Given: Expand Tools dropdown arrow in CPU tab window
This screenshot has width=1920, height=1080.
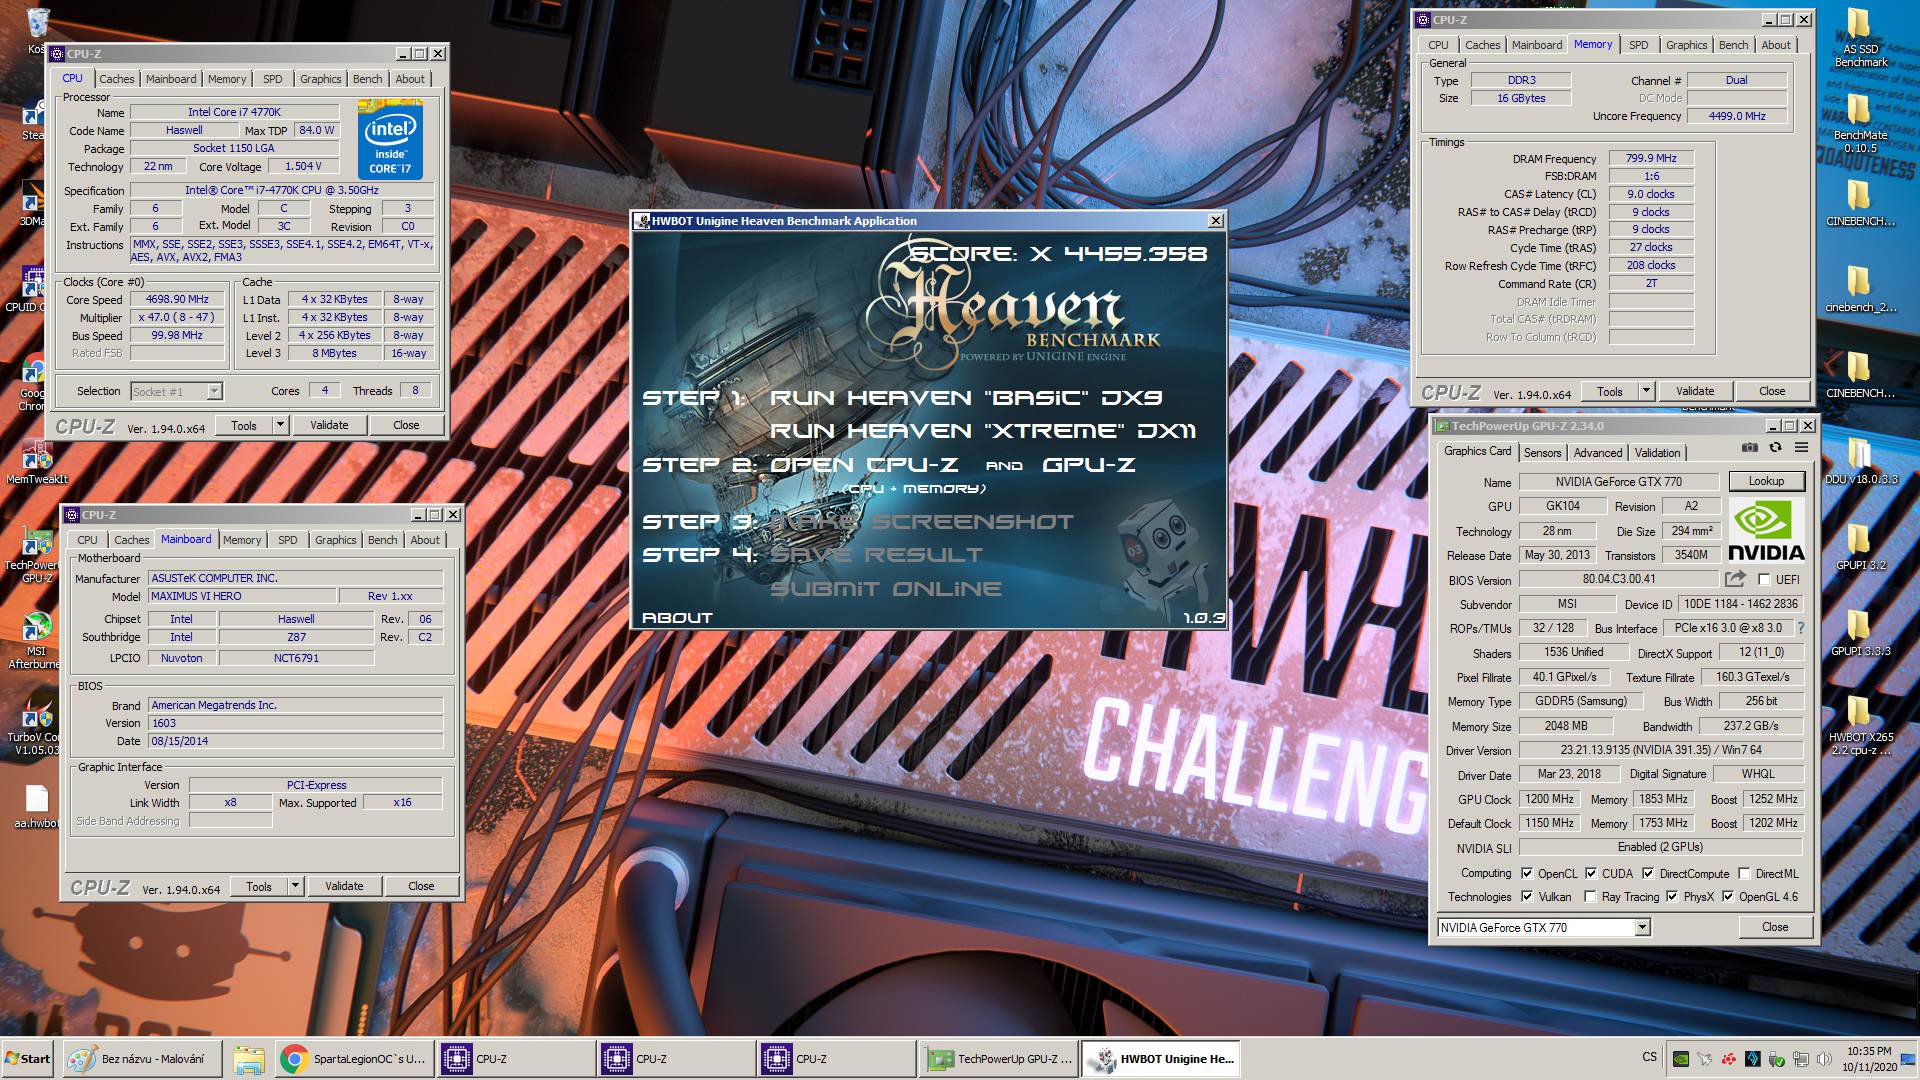Looking at the screenshot, I should click(x=280, y=425).
